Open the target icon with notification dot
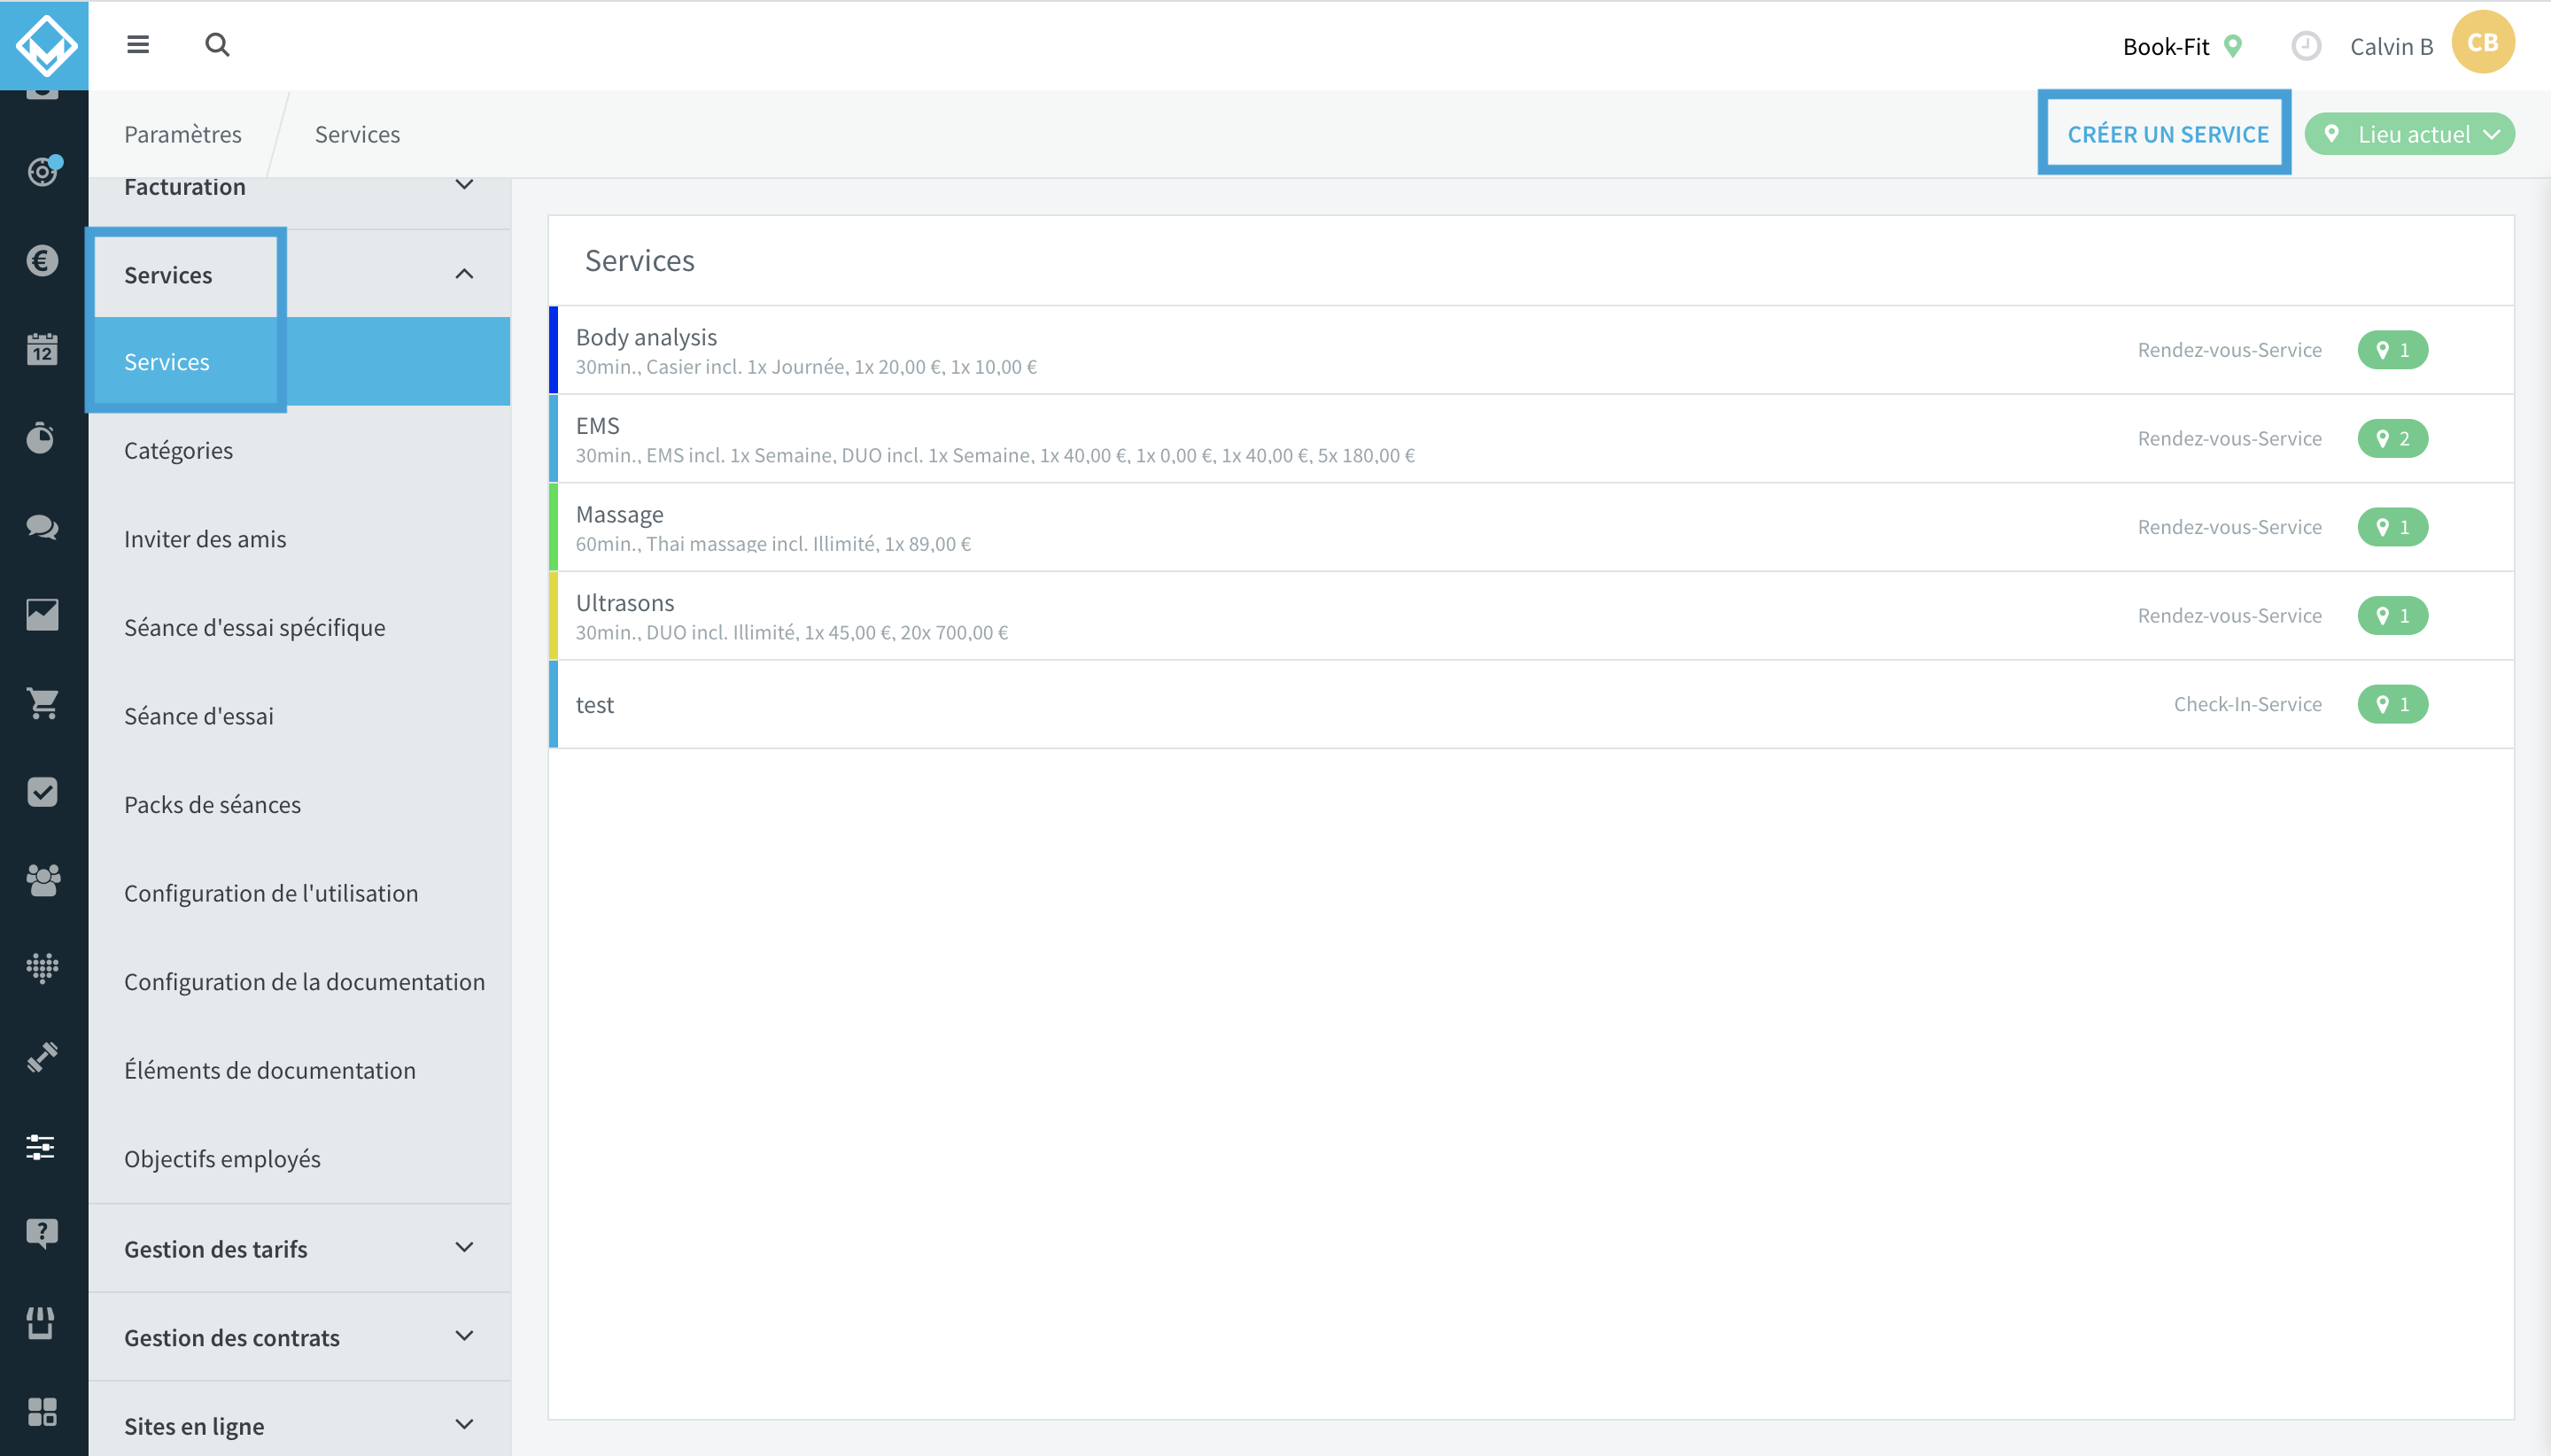Viewport: 2551px width, 1456px height. pyautogui.click(x=43, y=172)
